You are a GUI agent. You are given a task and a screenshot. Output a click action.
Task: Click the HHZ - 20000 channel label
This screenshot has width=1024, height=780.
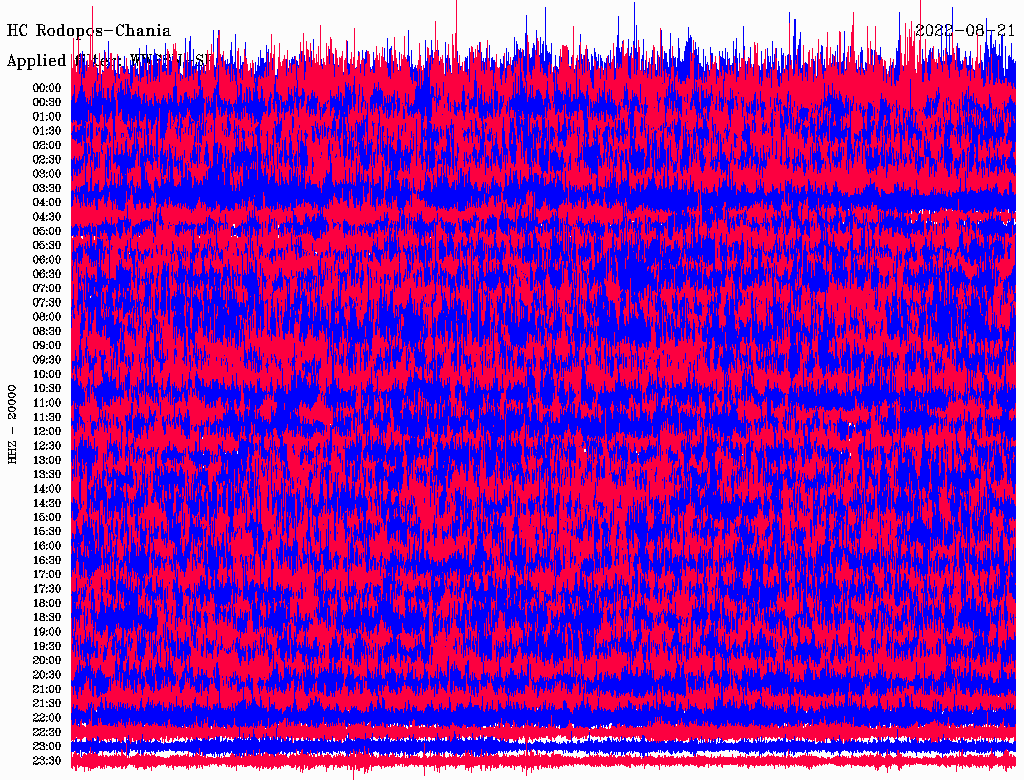[13, 423]
